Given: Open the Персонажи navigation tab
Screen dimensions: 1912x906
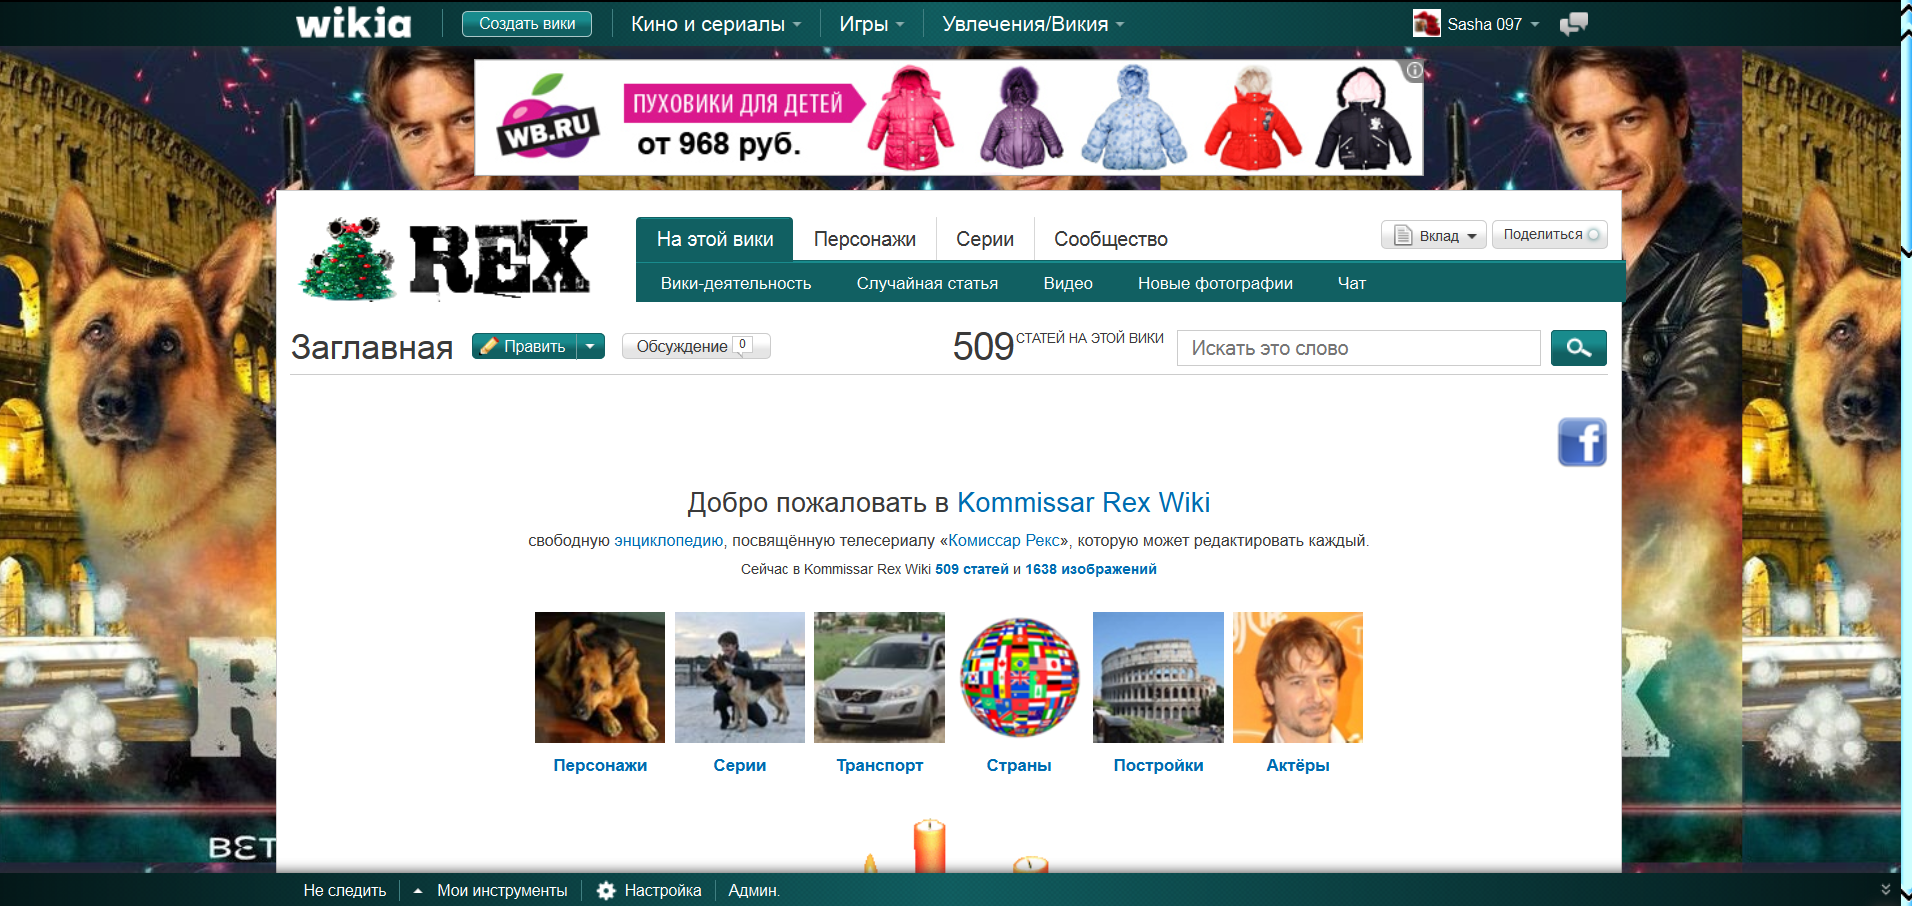Looking at the screenshot, I should pyautogui.click(x=864, y=239).
